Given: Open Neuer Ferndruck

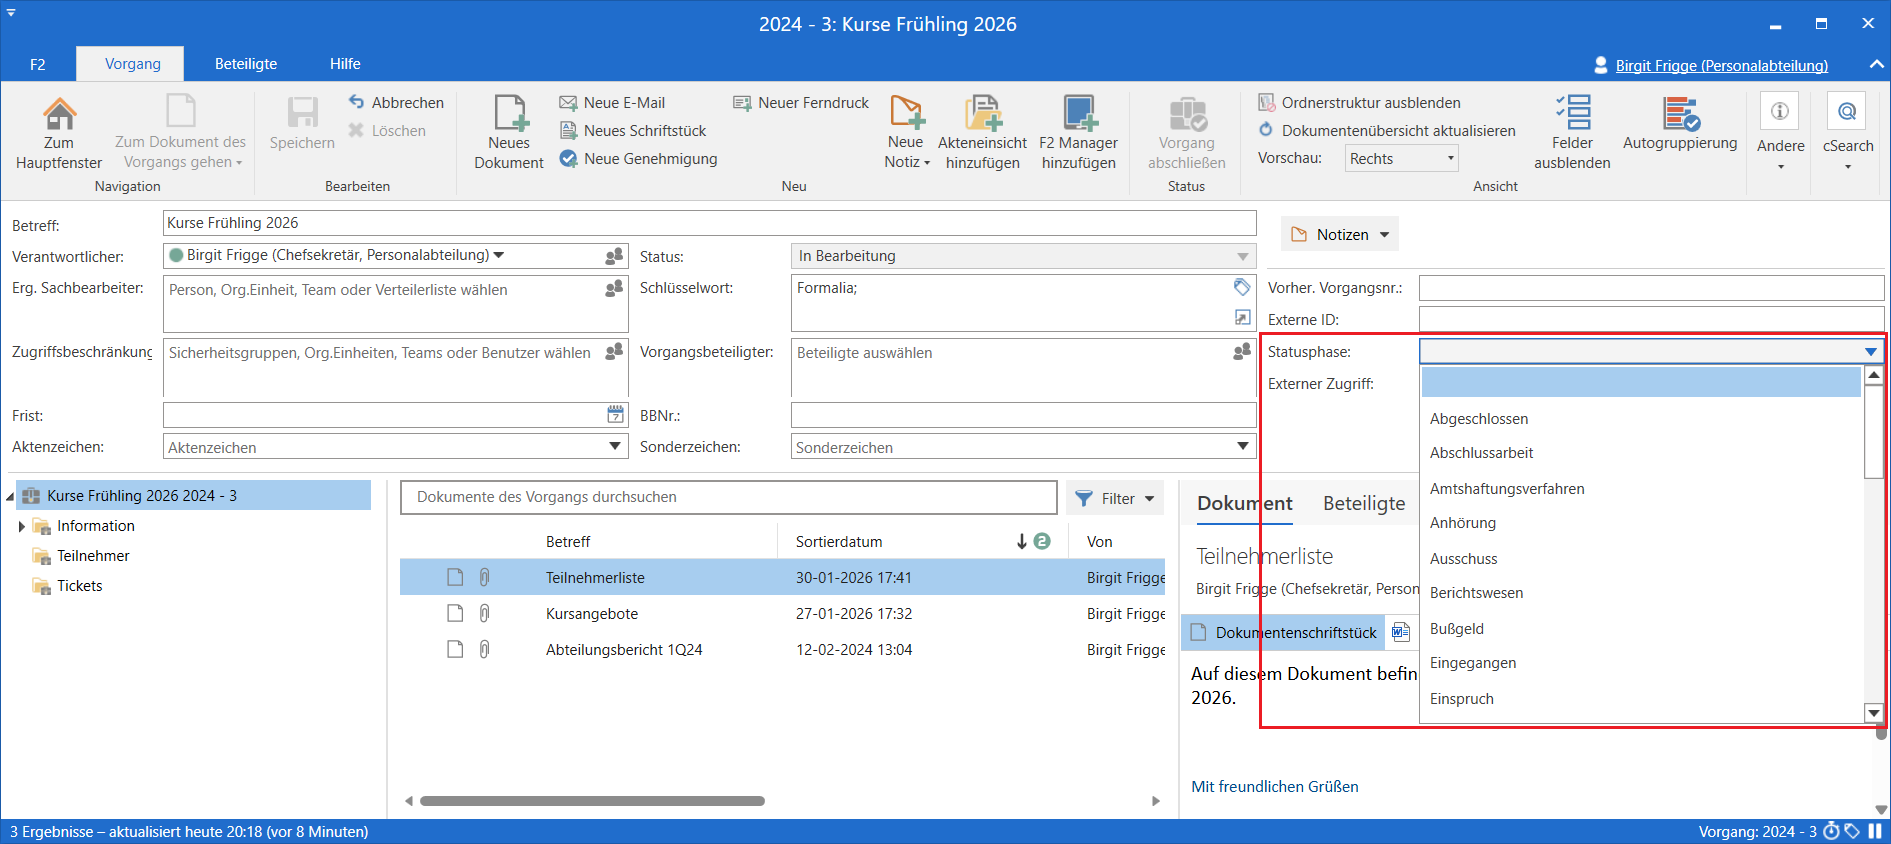Looking at the screenshot, I should pos(801,102).
